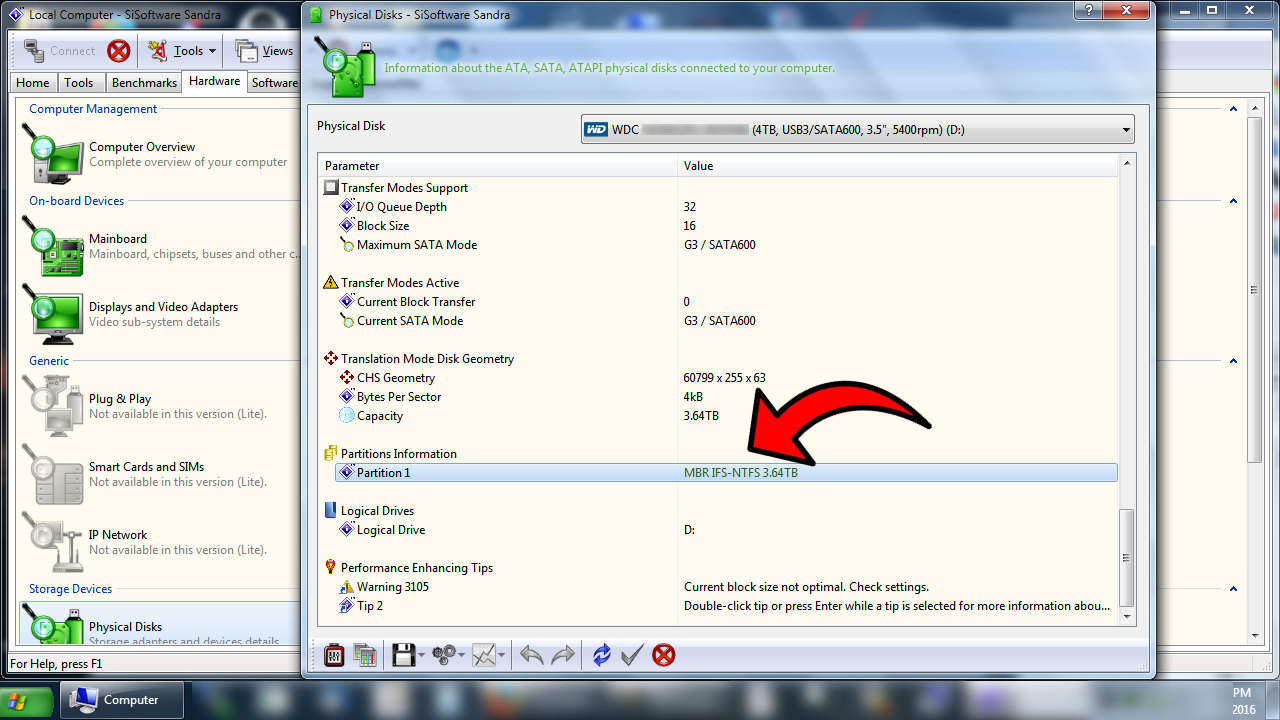Click the red disconnect icon in main toolbar

click(119, 51)
